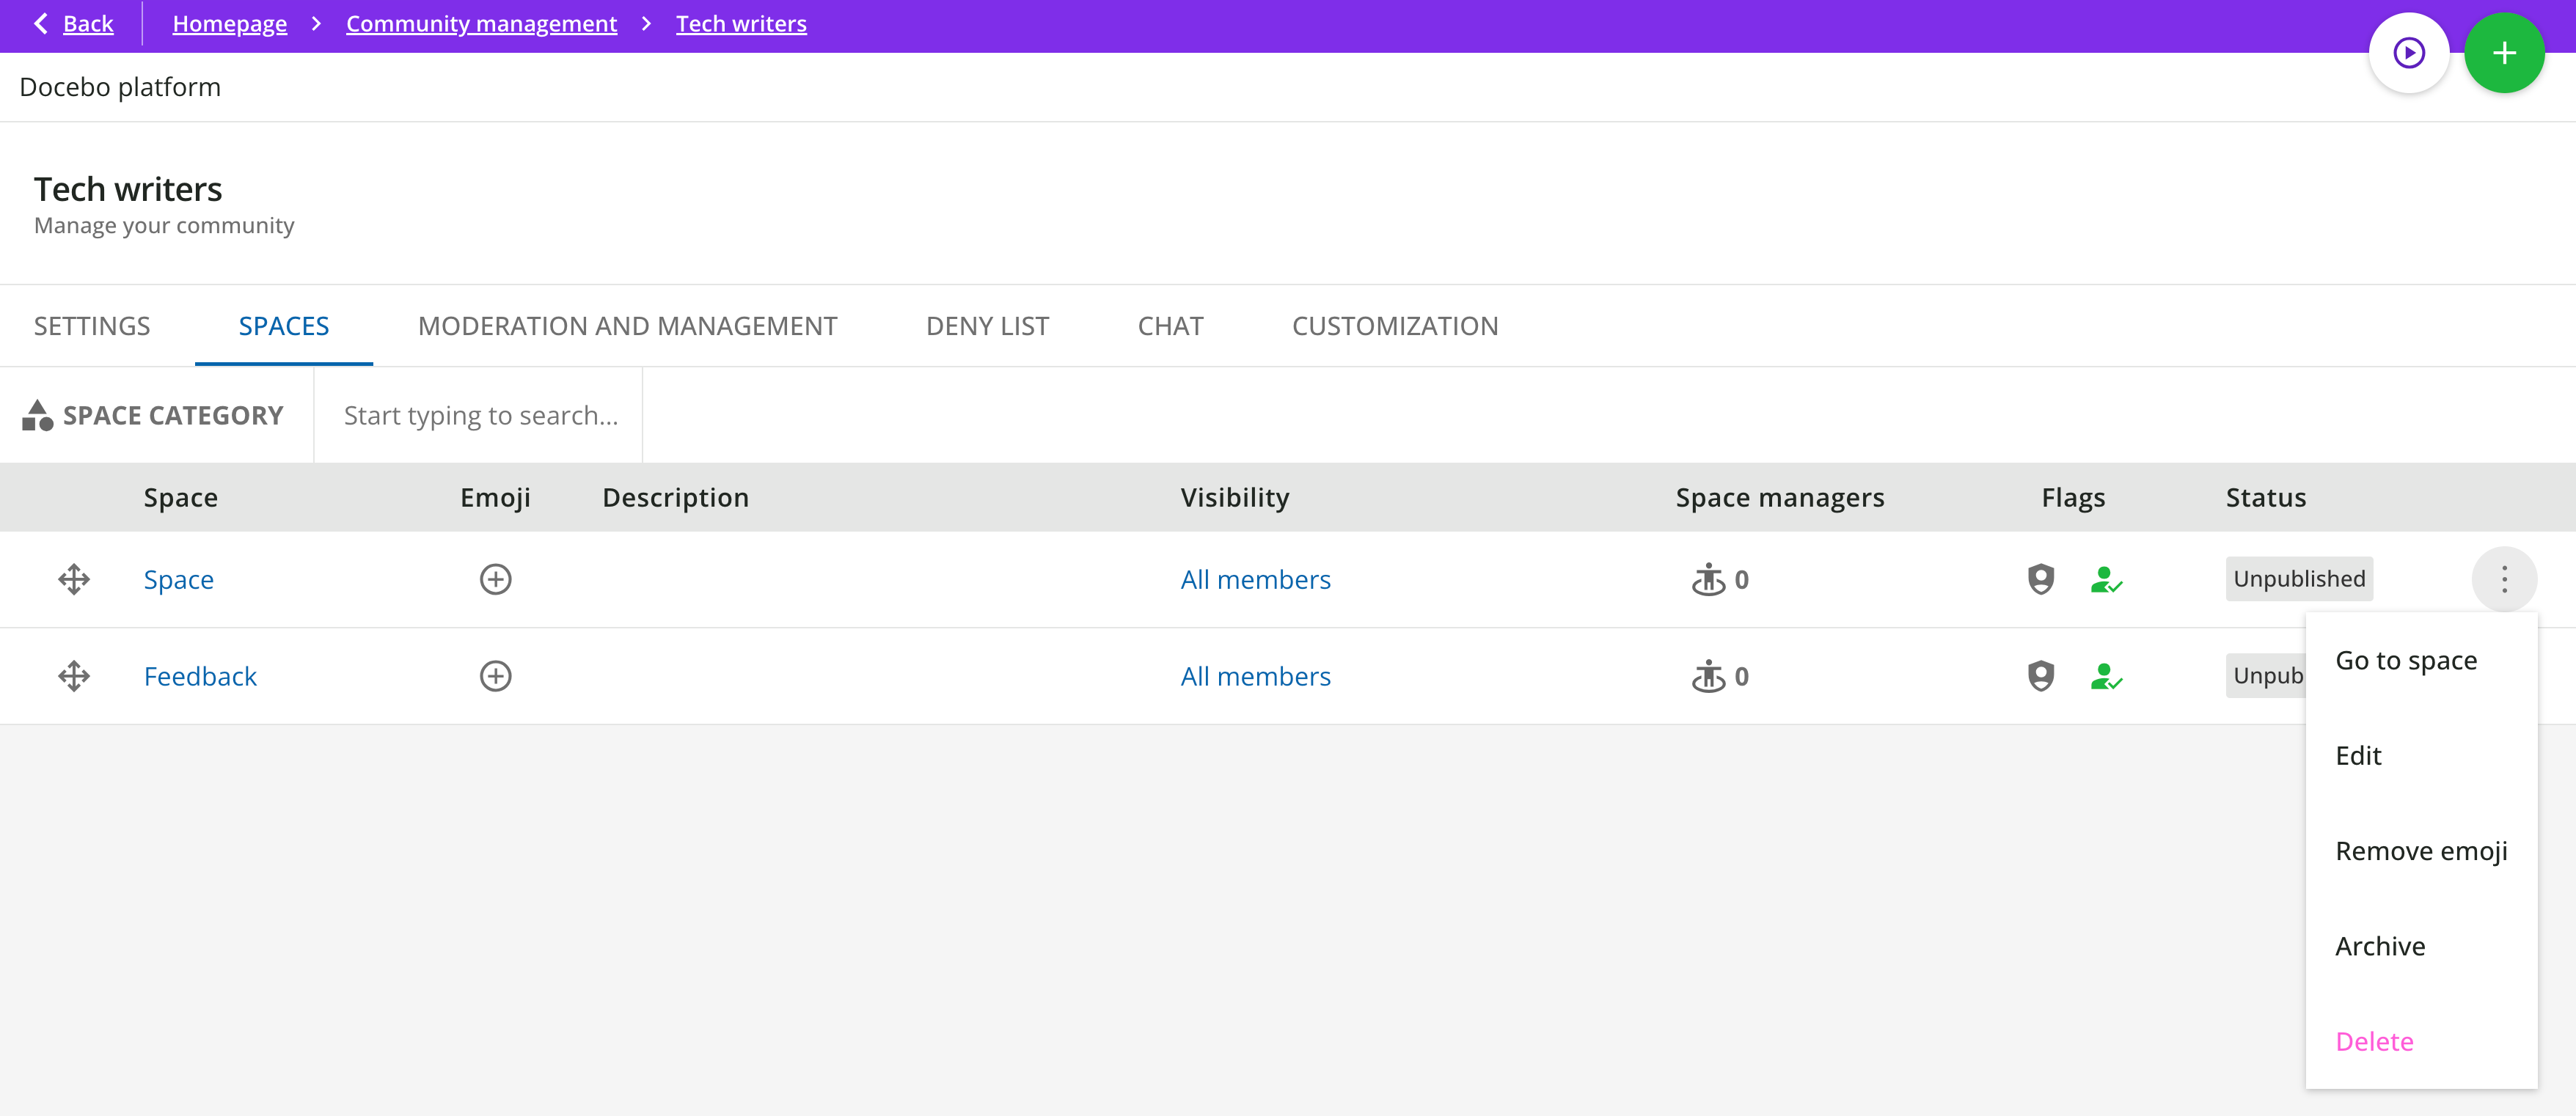Open All members visibility for Feedback row

click(x=1254, y=676)
